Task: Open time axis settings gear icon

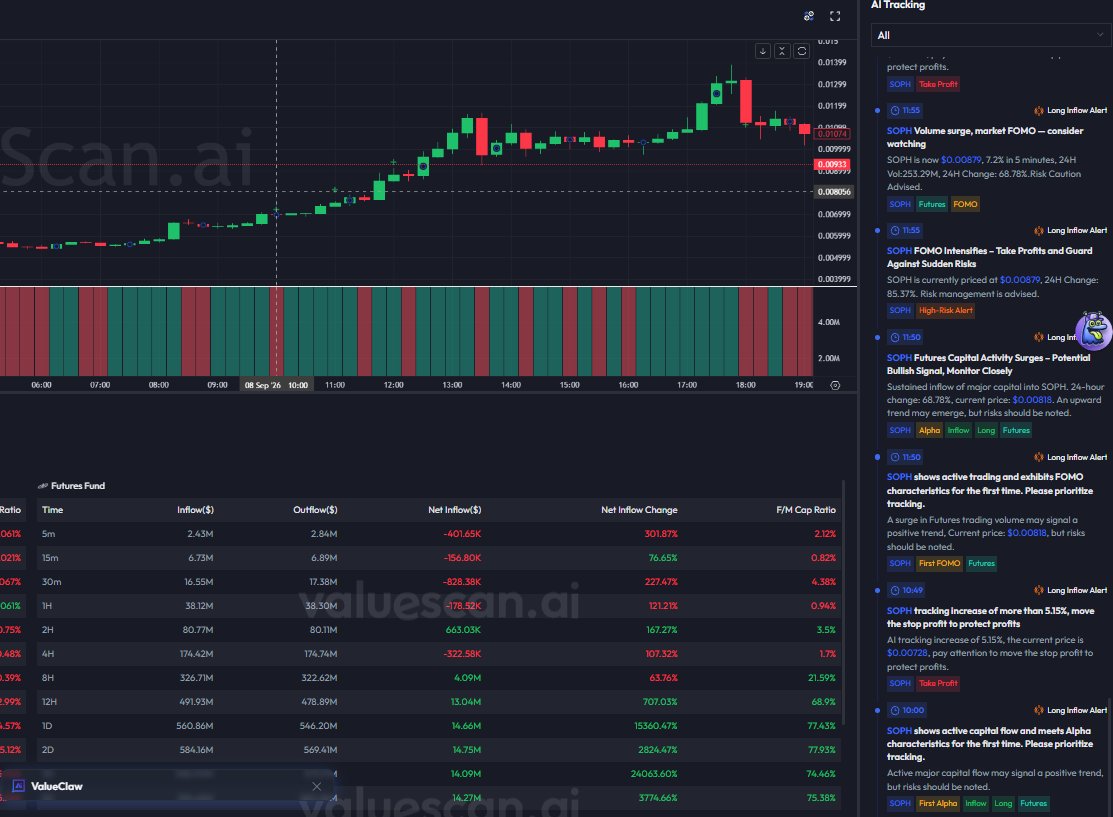Action: (835, 385)
